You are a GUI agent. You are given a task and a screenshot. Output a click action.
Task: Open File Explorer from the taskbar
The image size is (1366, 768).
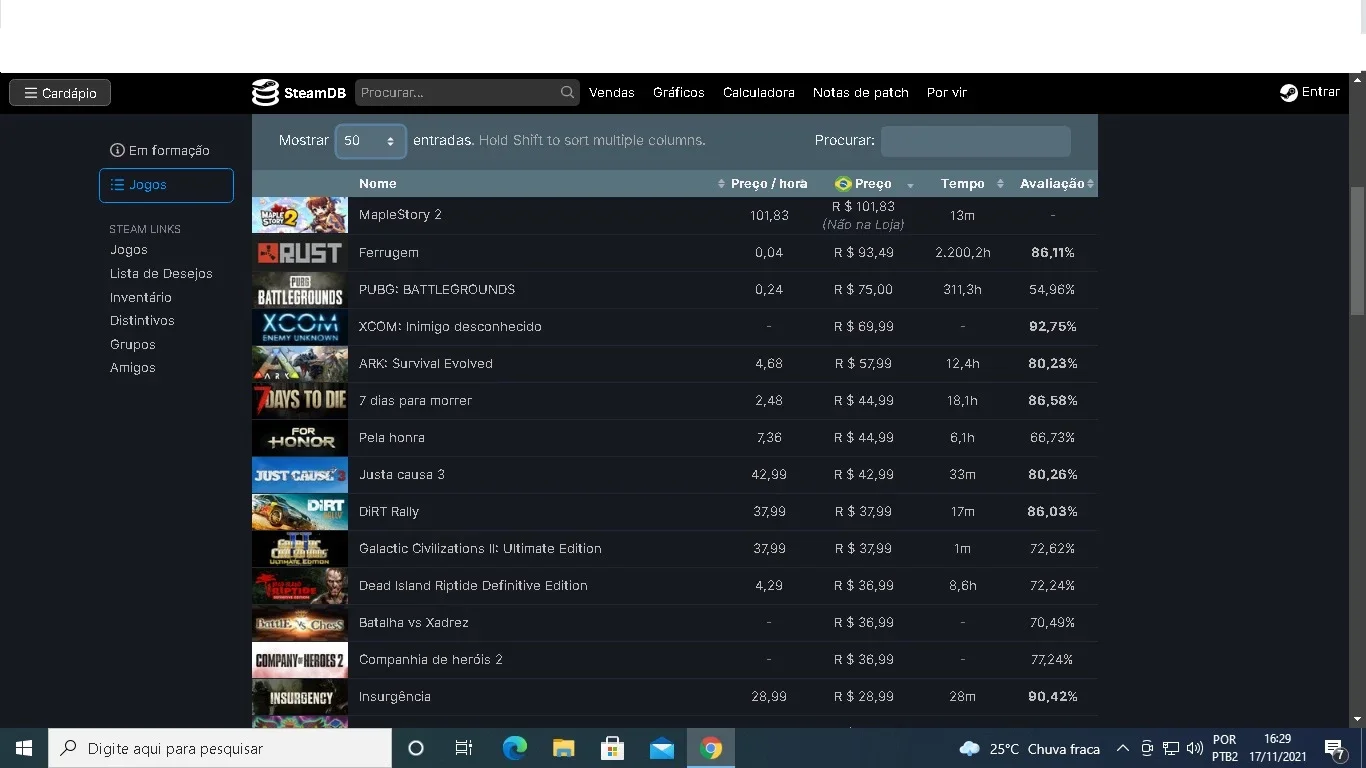pos(564,748)
